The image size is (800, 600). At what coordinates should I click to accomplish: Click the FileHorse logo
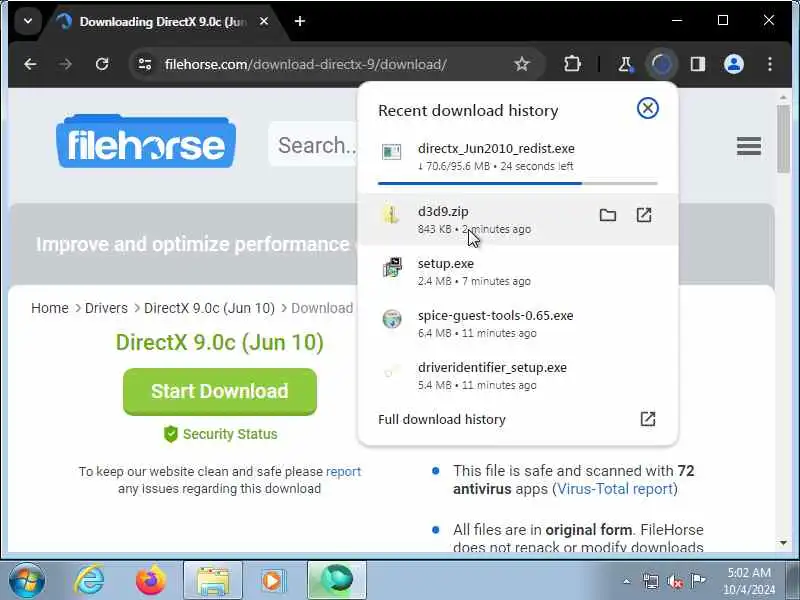pyautogui.click(x=146, y=141)
